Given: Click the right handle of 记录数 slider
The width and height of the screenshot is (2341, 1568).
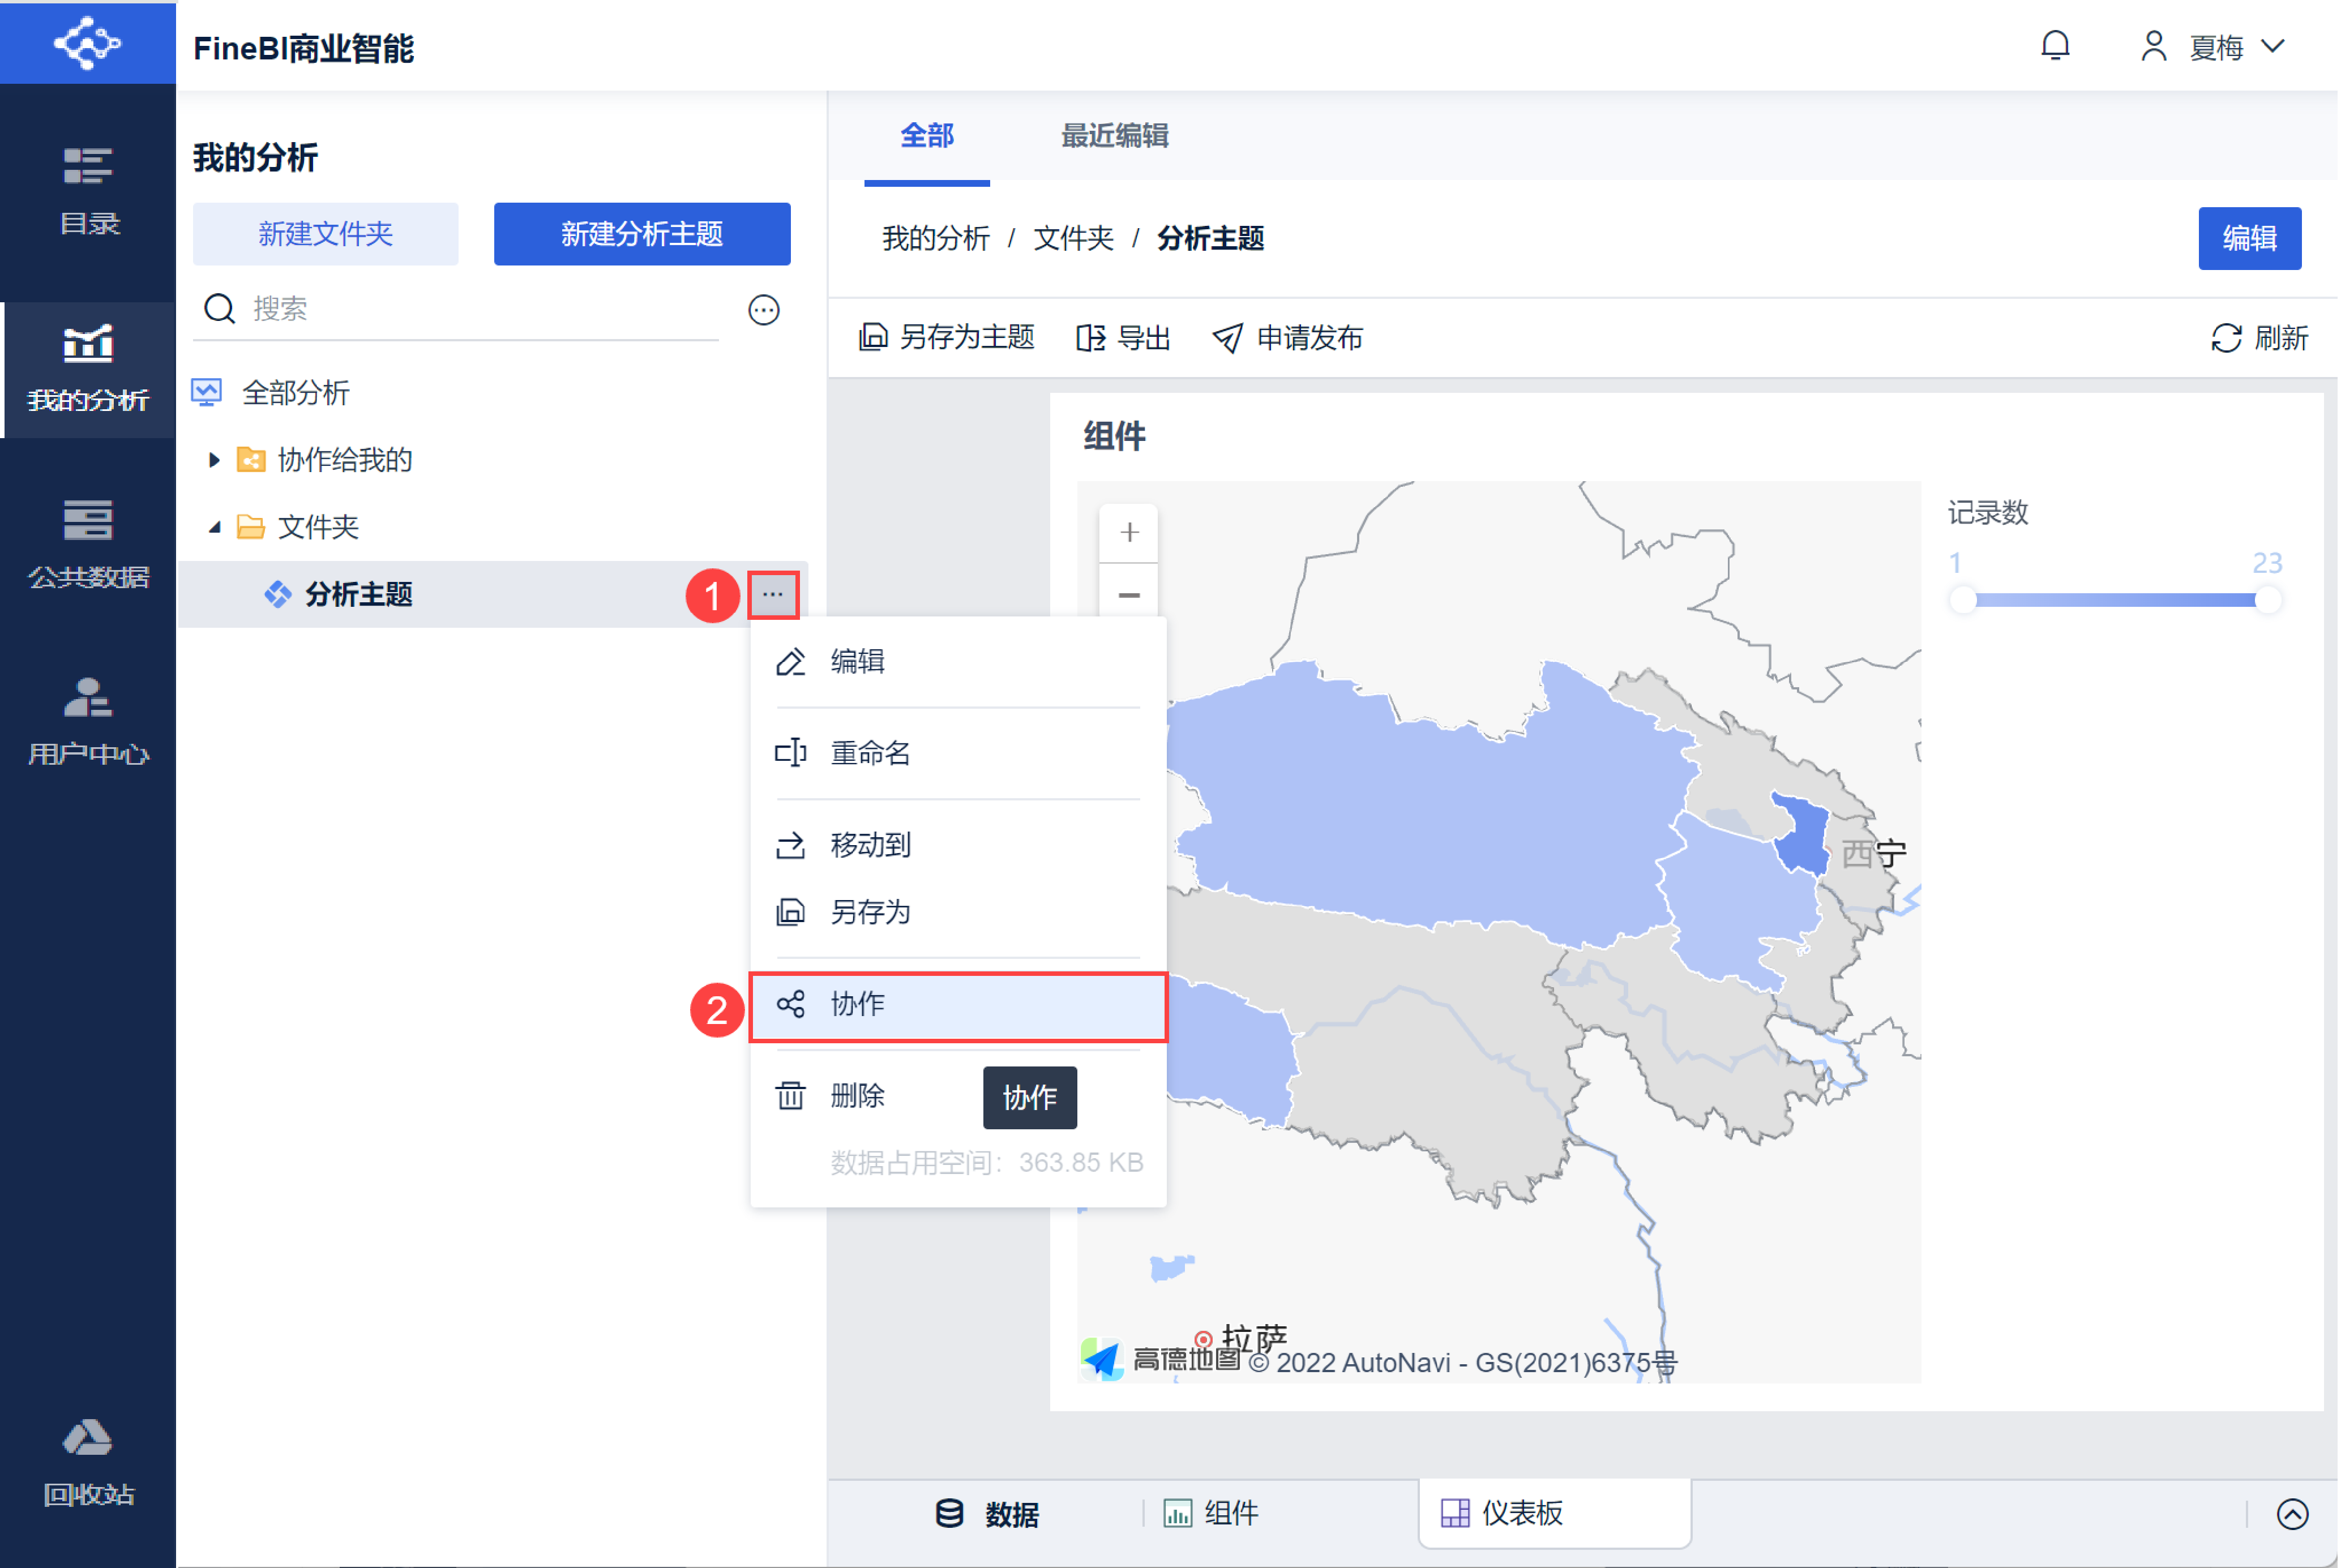Looking at the screenshot, I should [2269, 601].
